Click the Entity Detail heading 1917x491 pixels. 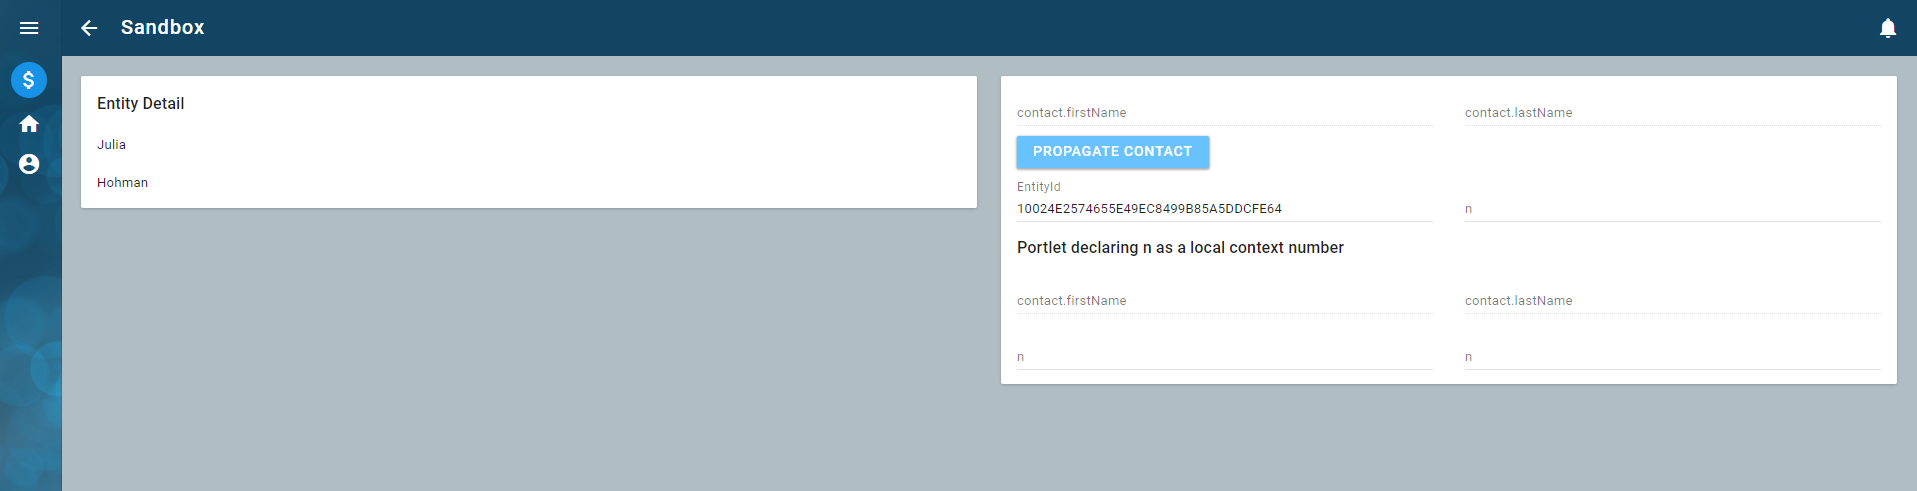(x=141, y=104)
